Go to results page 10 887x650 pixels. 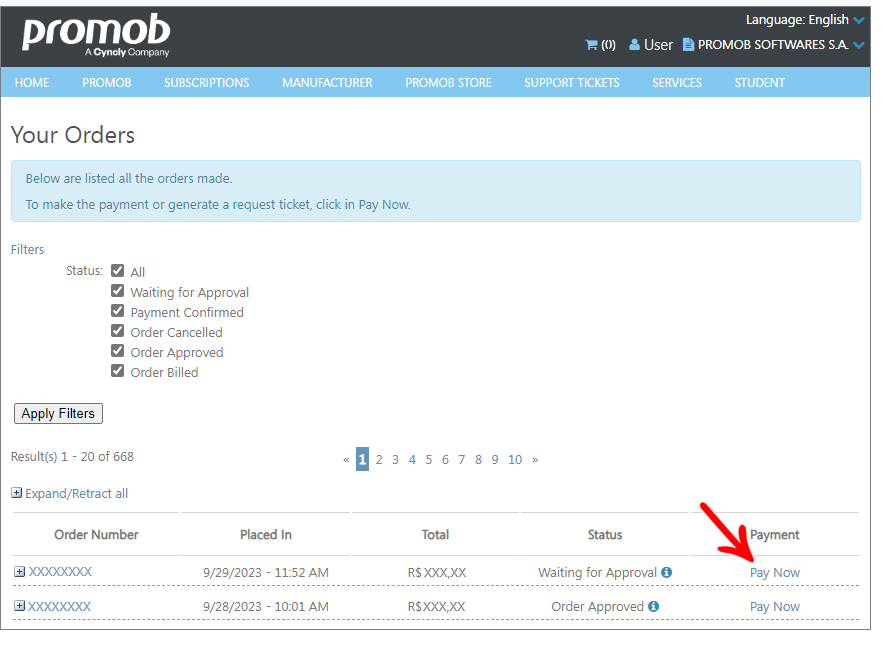coord(515,459)
